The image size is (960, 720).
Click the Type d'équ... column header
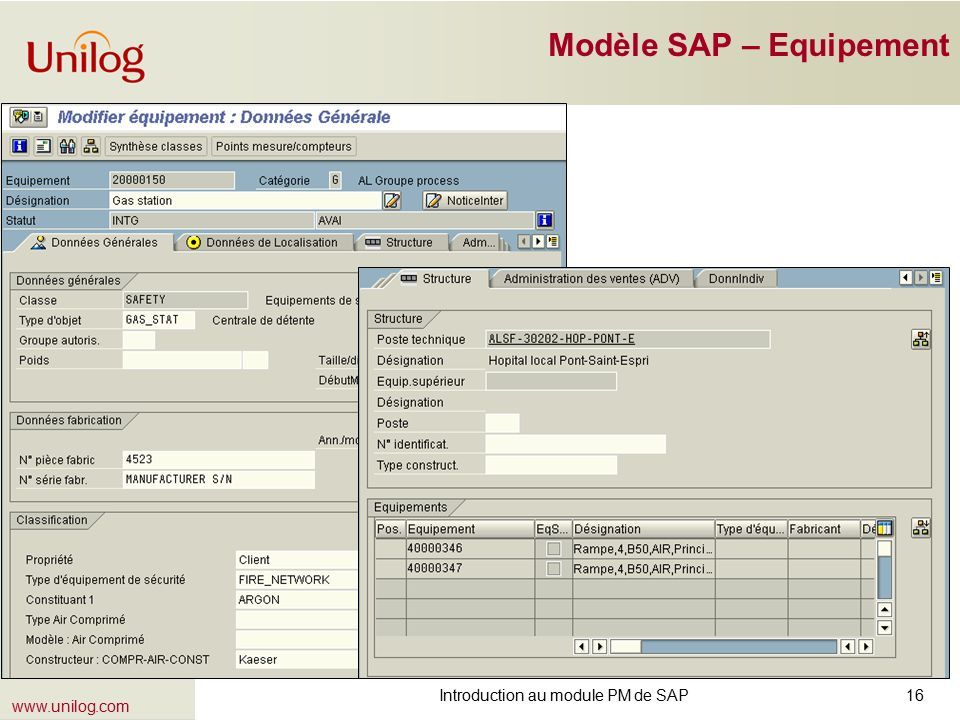(751, 529)
